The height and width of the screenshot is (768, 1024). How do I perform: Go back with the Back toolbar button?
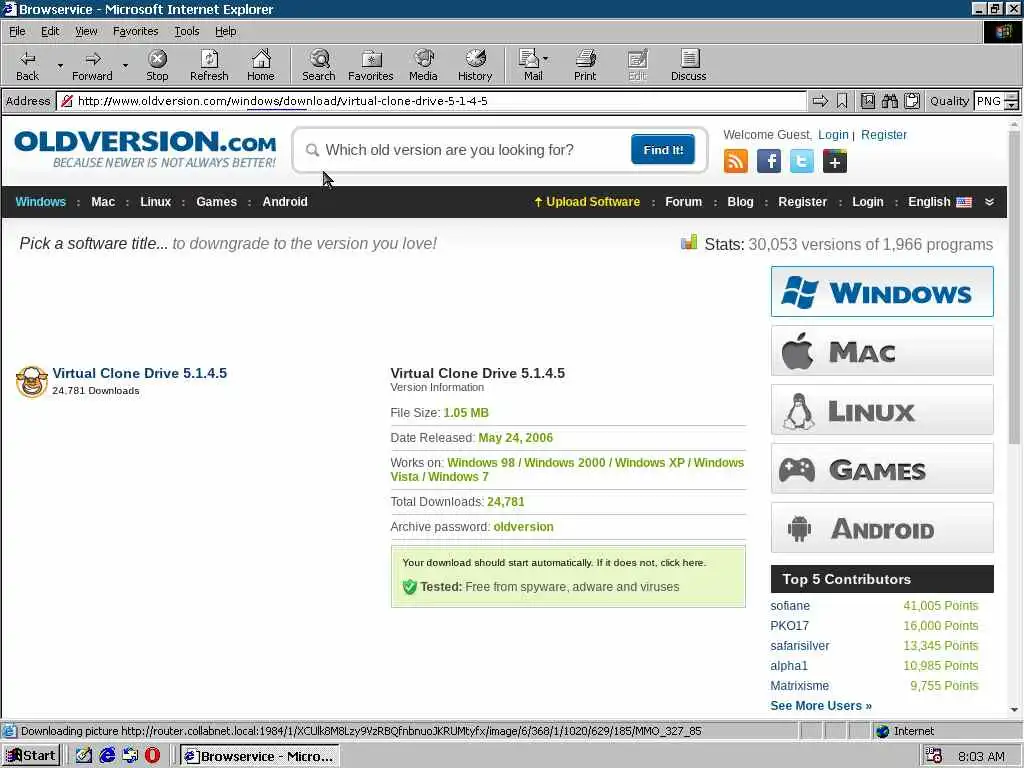(27, 65)
